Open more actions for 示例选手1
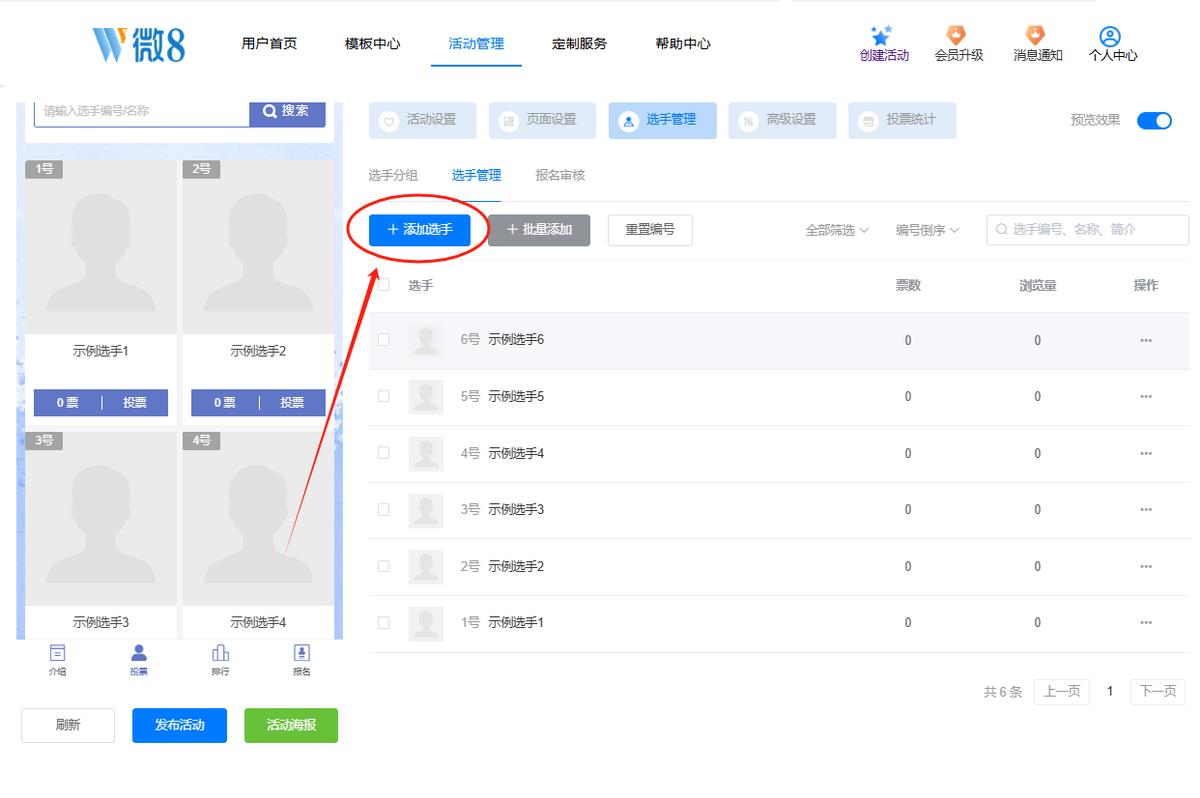1200x798 pixels. pos(1146,623)
